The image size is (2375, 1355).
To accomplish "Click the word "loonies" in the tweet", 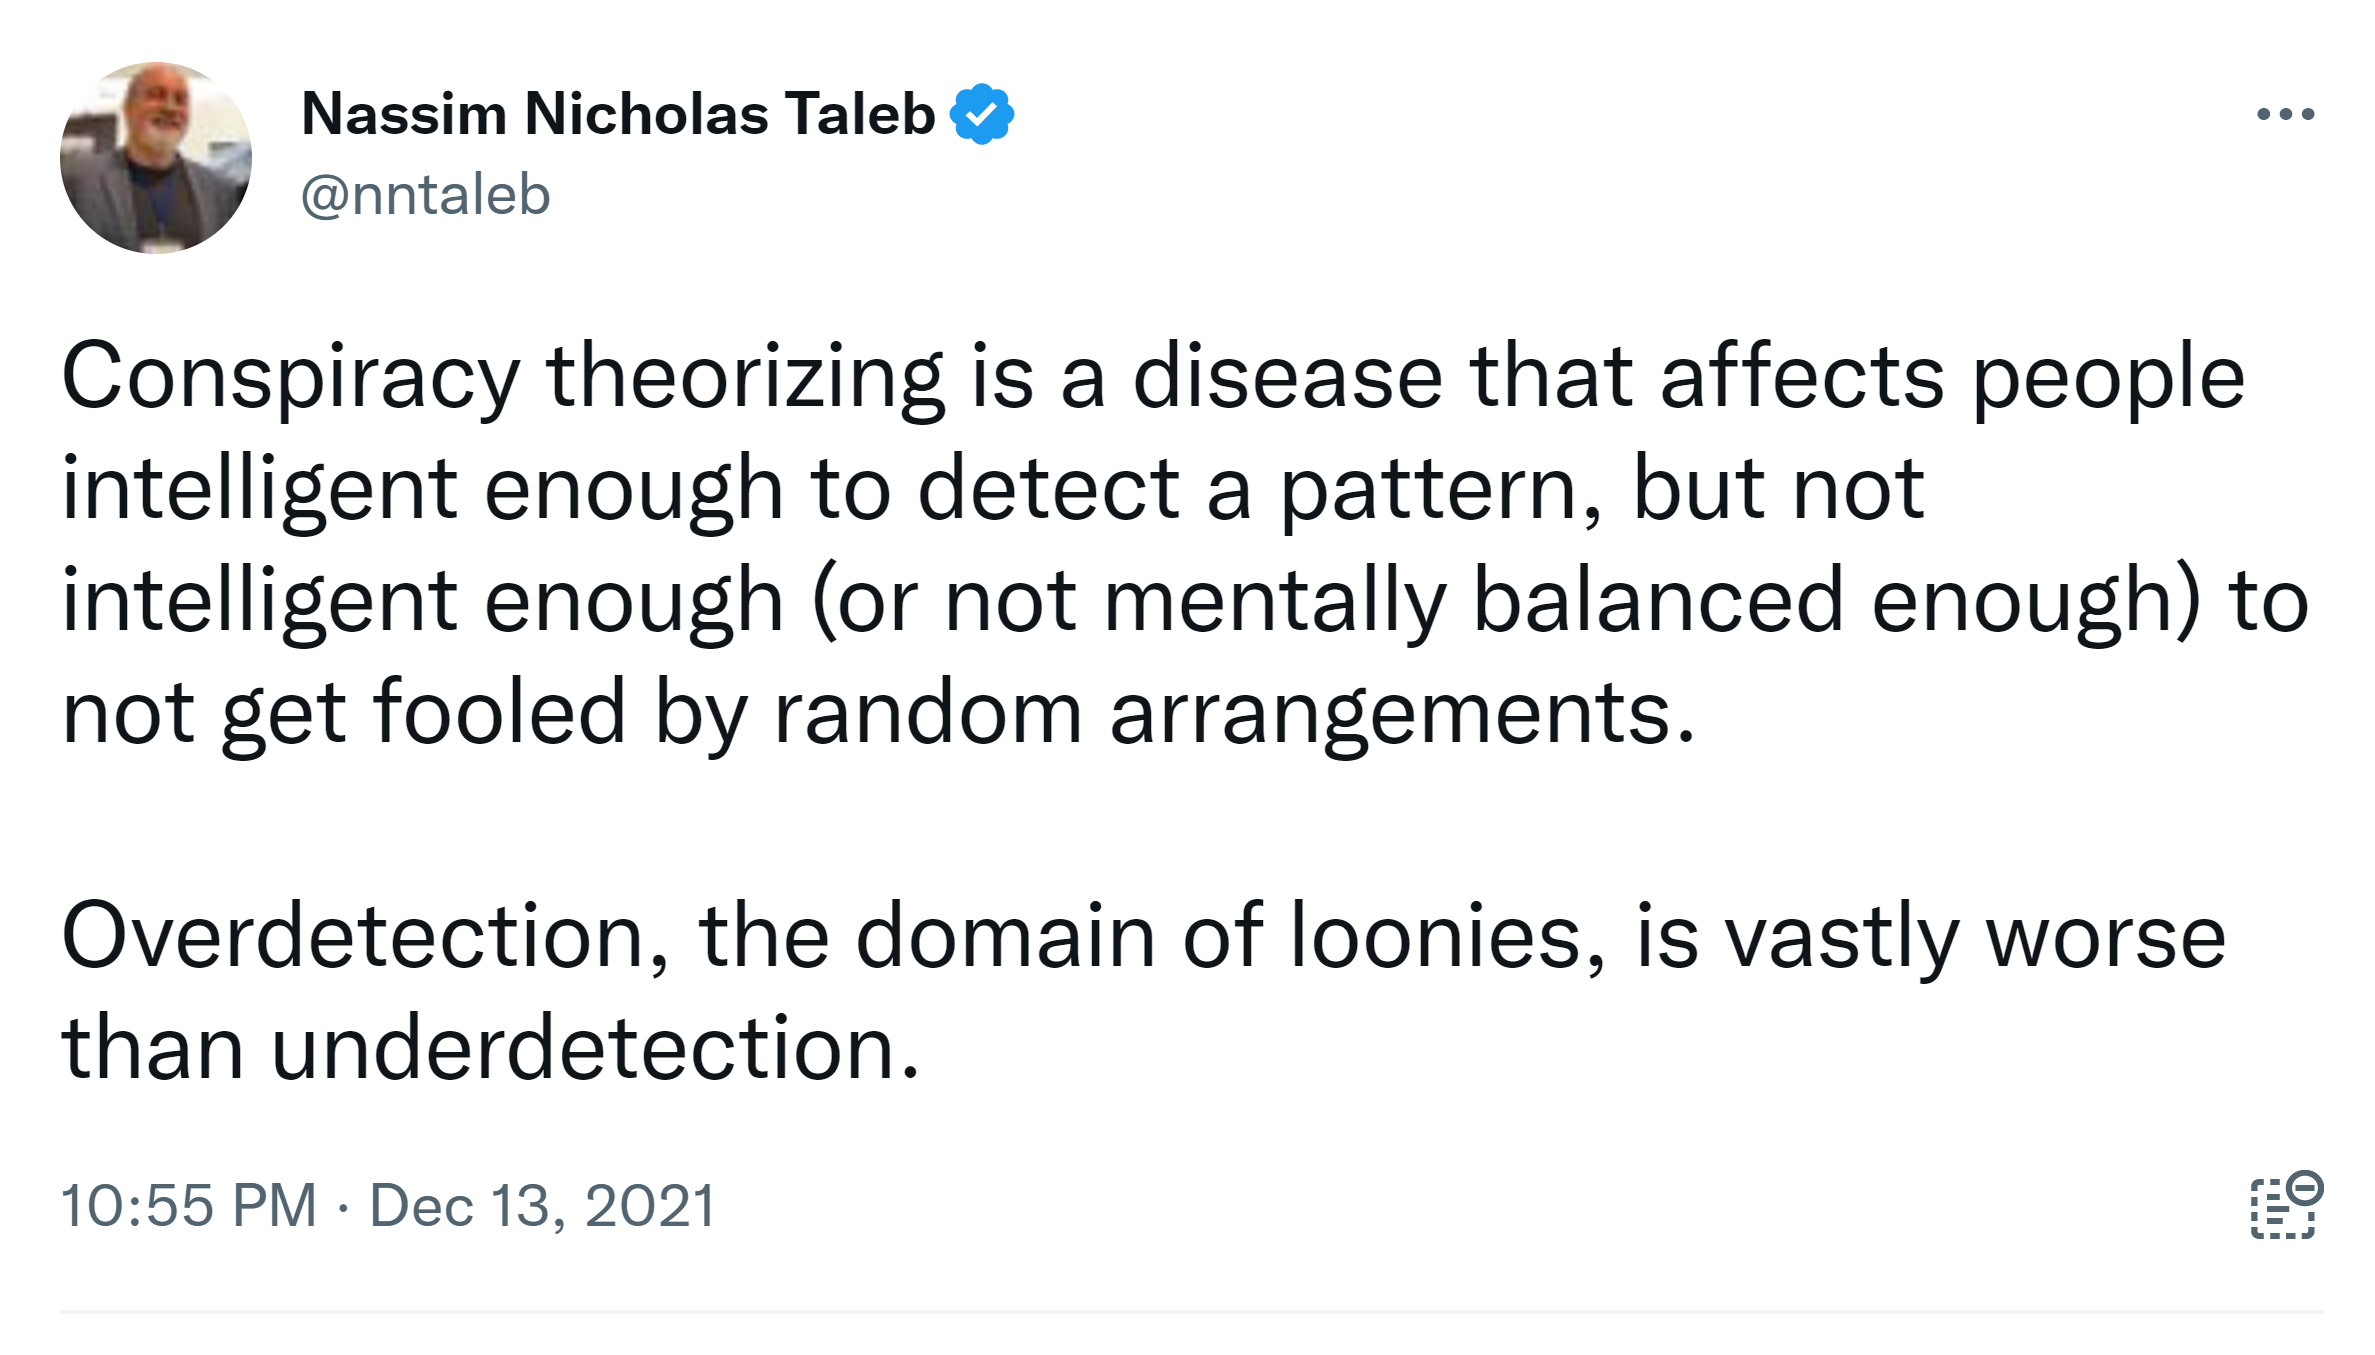I will (1447, 937).
